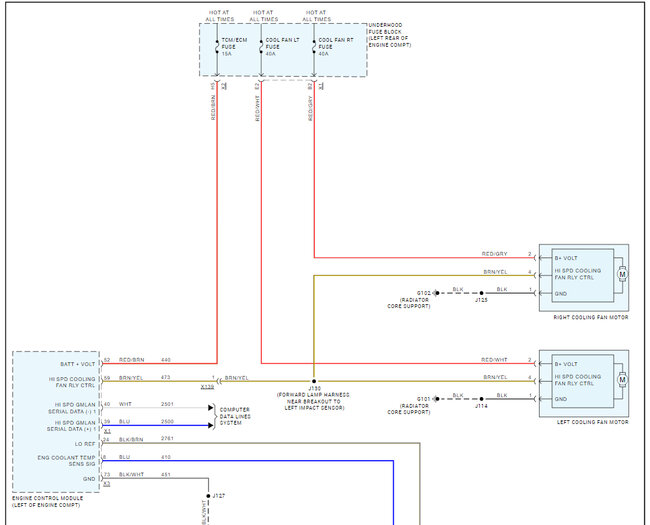Click ECM pin number 39
Viewport: 650px width, 525px height.
[107, 421]
